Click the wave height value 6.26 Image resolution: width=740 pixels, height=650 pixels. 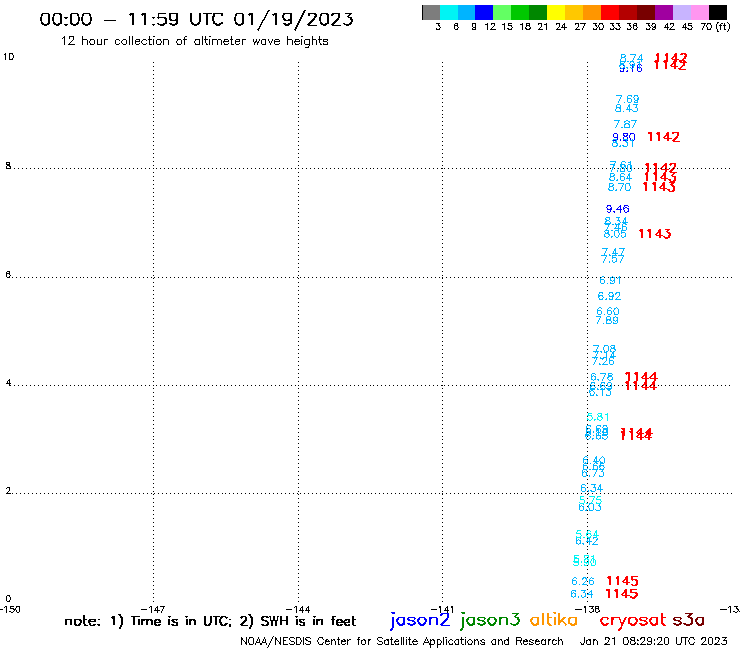tap(583, 581)
